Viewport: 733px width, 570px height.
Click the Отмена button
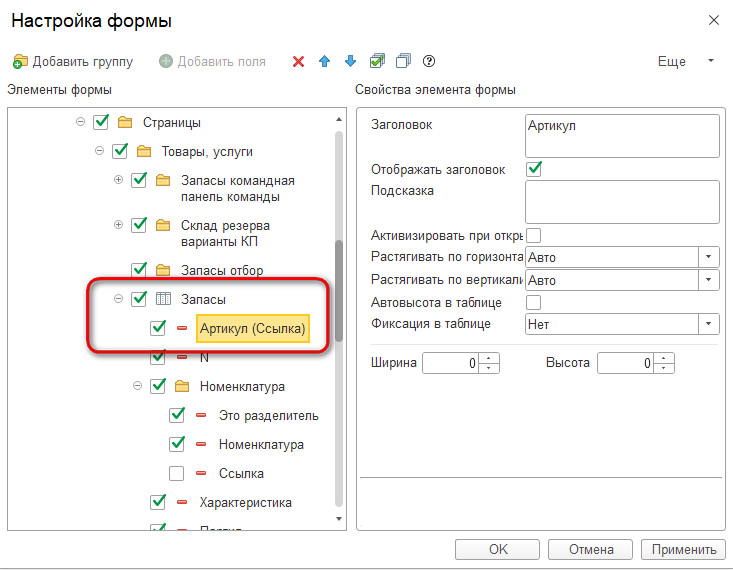tap(590, 549)
